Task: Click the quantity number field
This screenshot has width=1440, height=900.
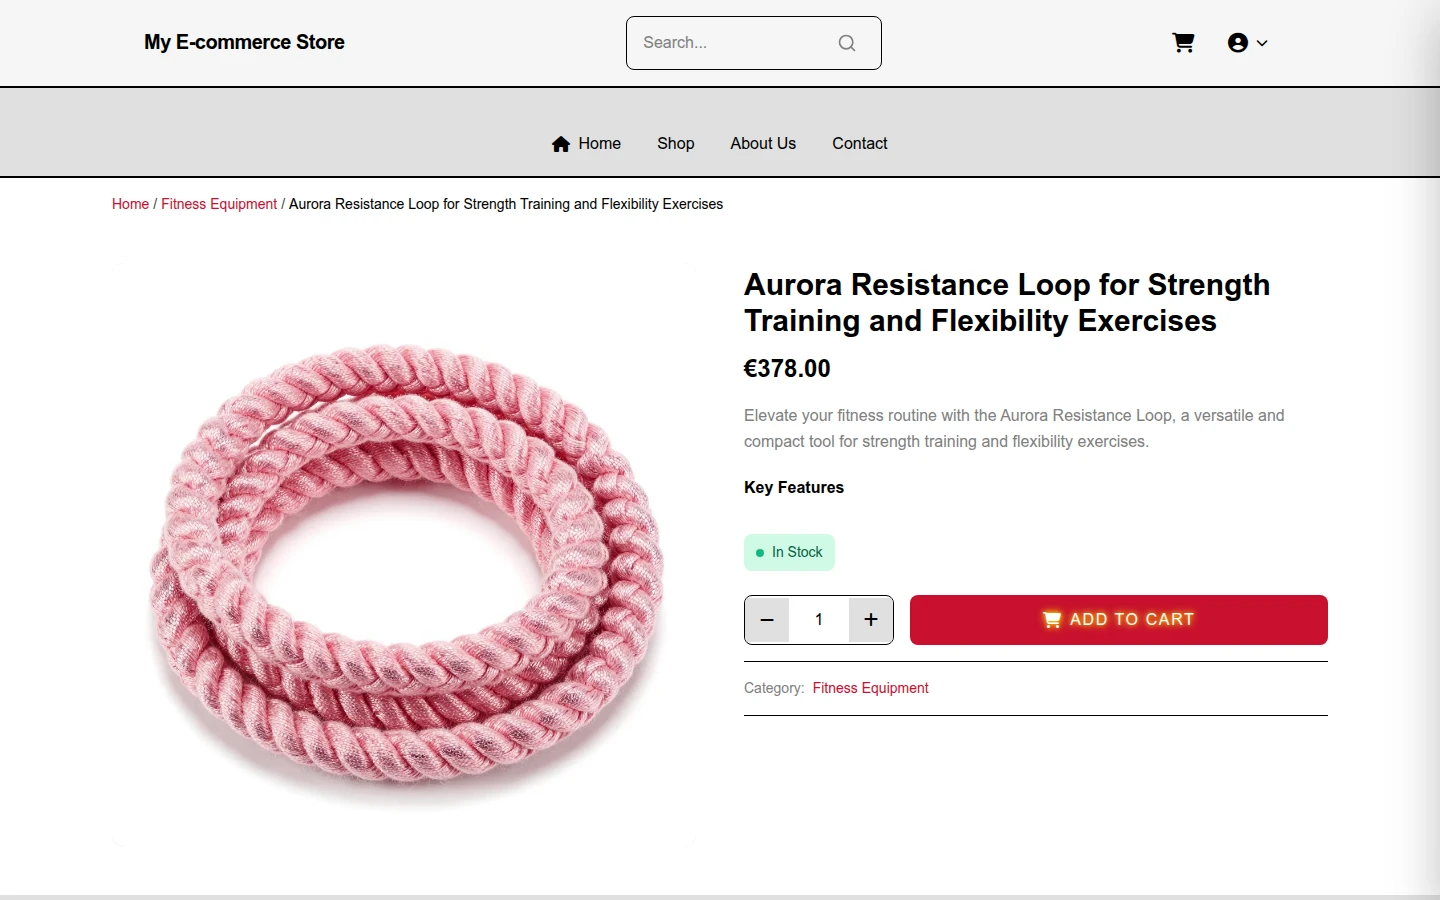Action: [819, 620]
